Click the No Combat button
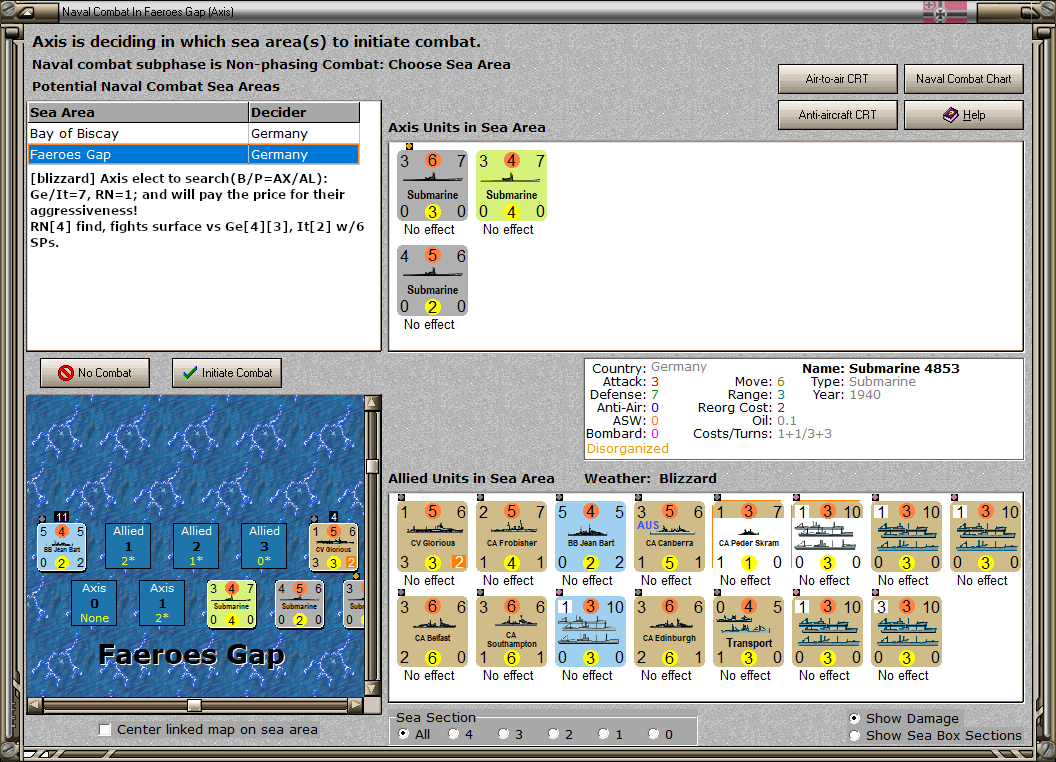Viewport: 1056px width, 762px height. click(x=95, y=373)
